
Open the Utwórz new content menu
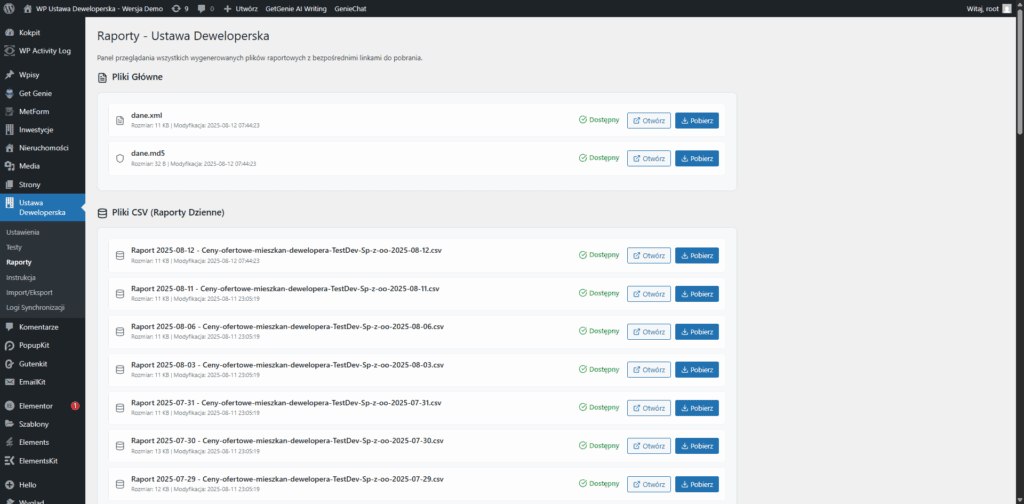pos(240,8)
